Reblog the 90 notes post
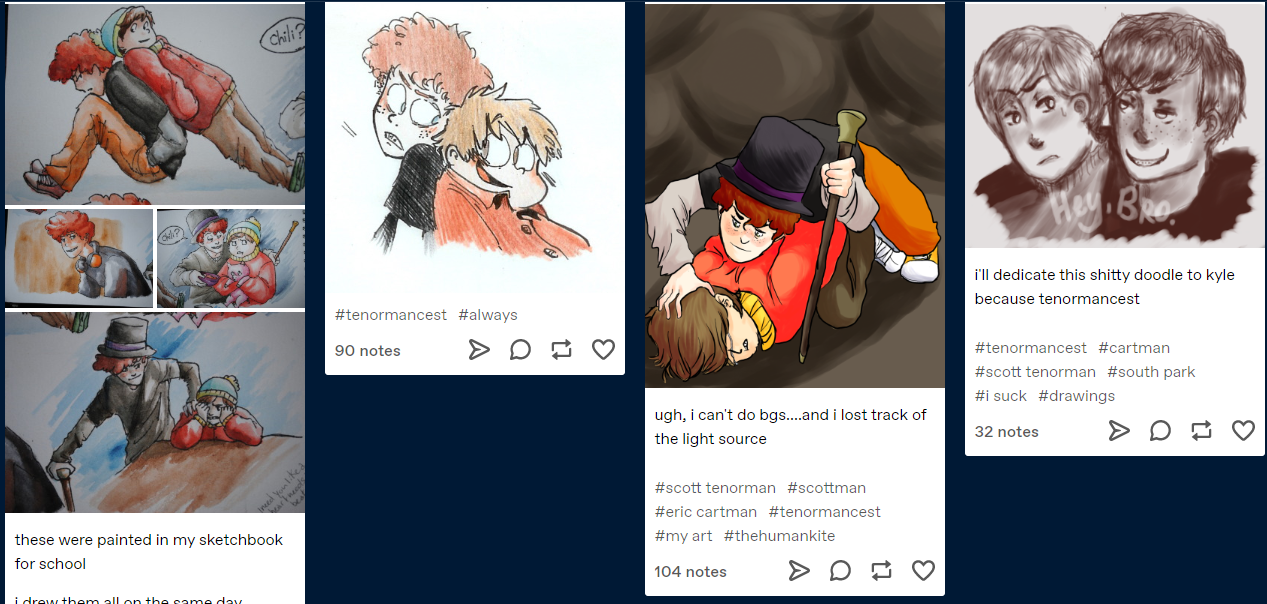The width and height of the screenshot is (1267, 604). point(561,350)
